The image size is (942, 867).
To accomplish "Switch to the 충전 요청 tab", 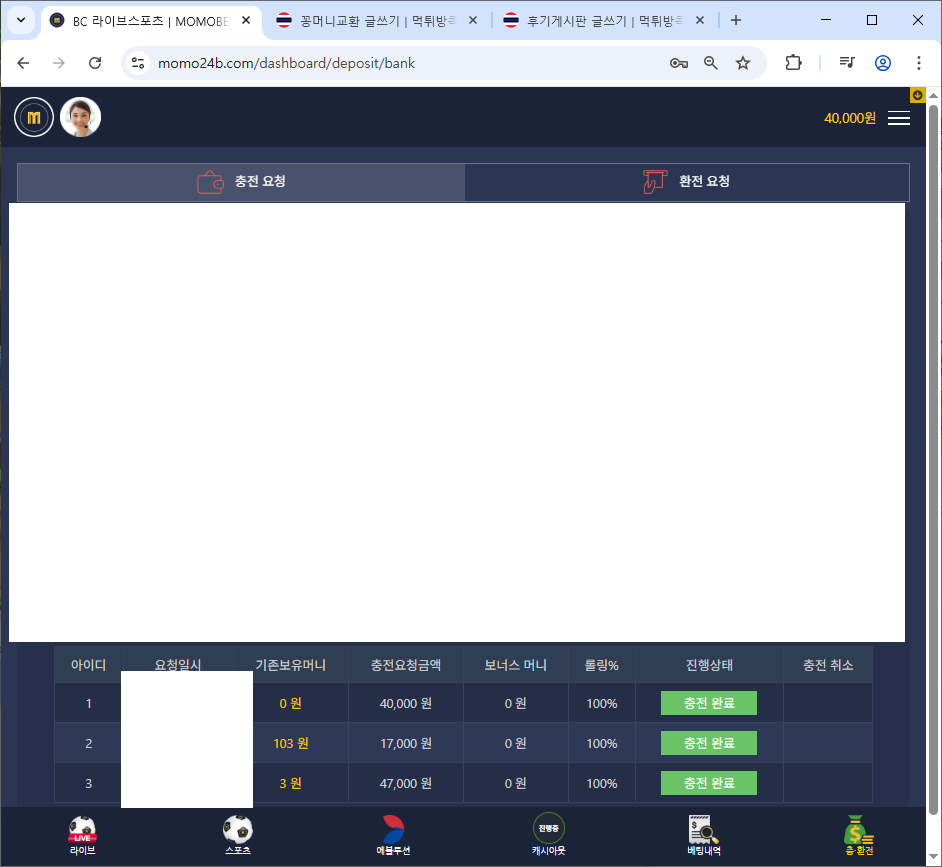I will point(241,182).
